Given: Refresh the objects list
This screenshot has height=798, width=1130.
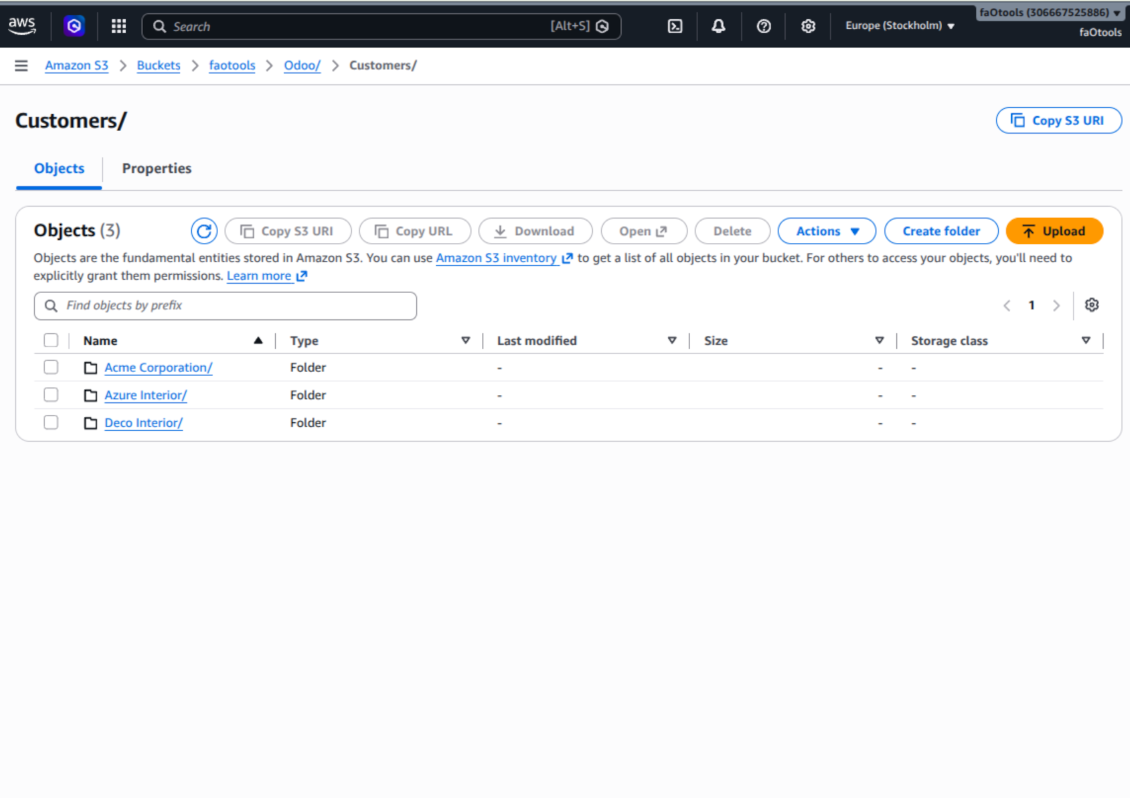Looking at the screenshot, I should pos(204,231).
